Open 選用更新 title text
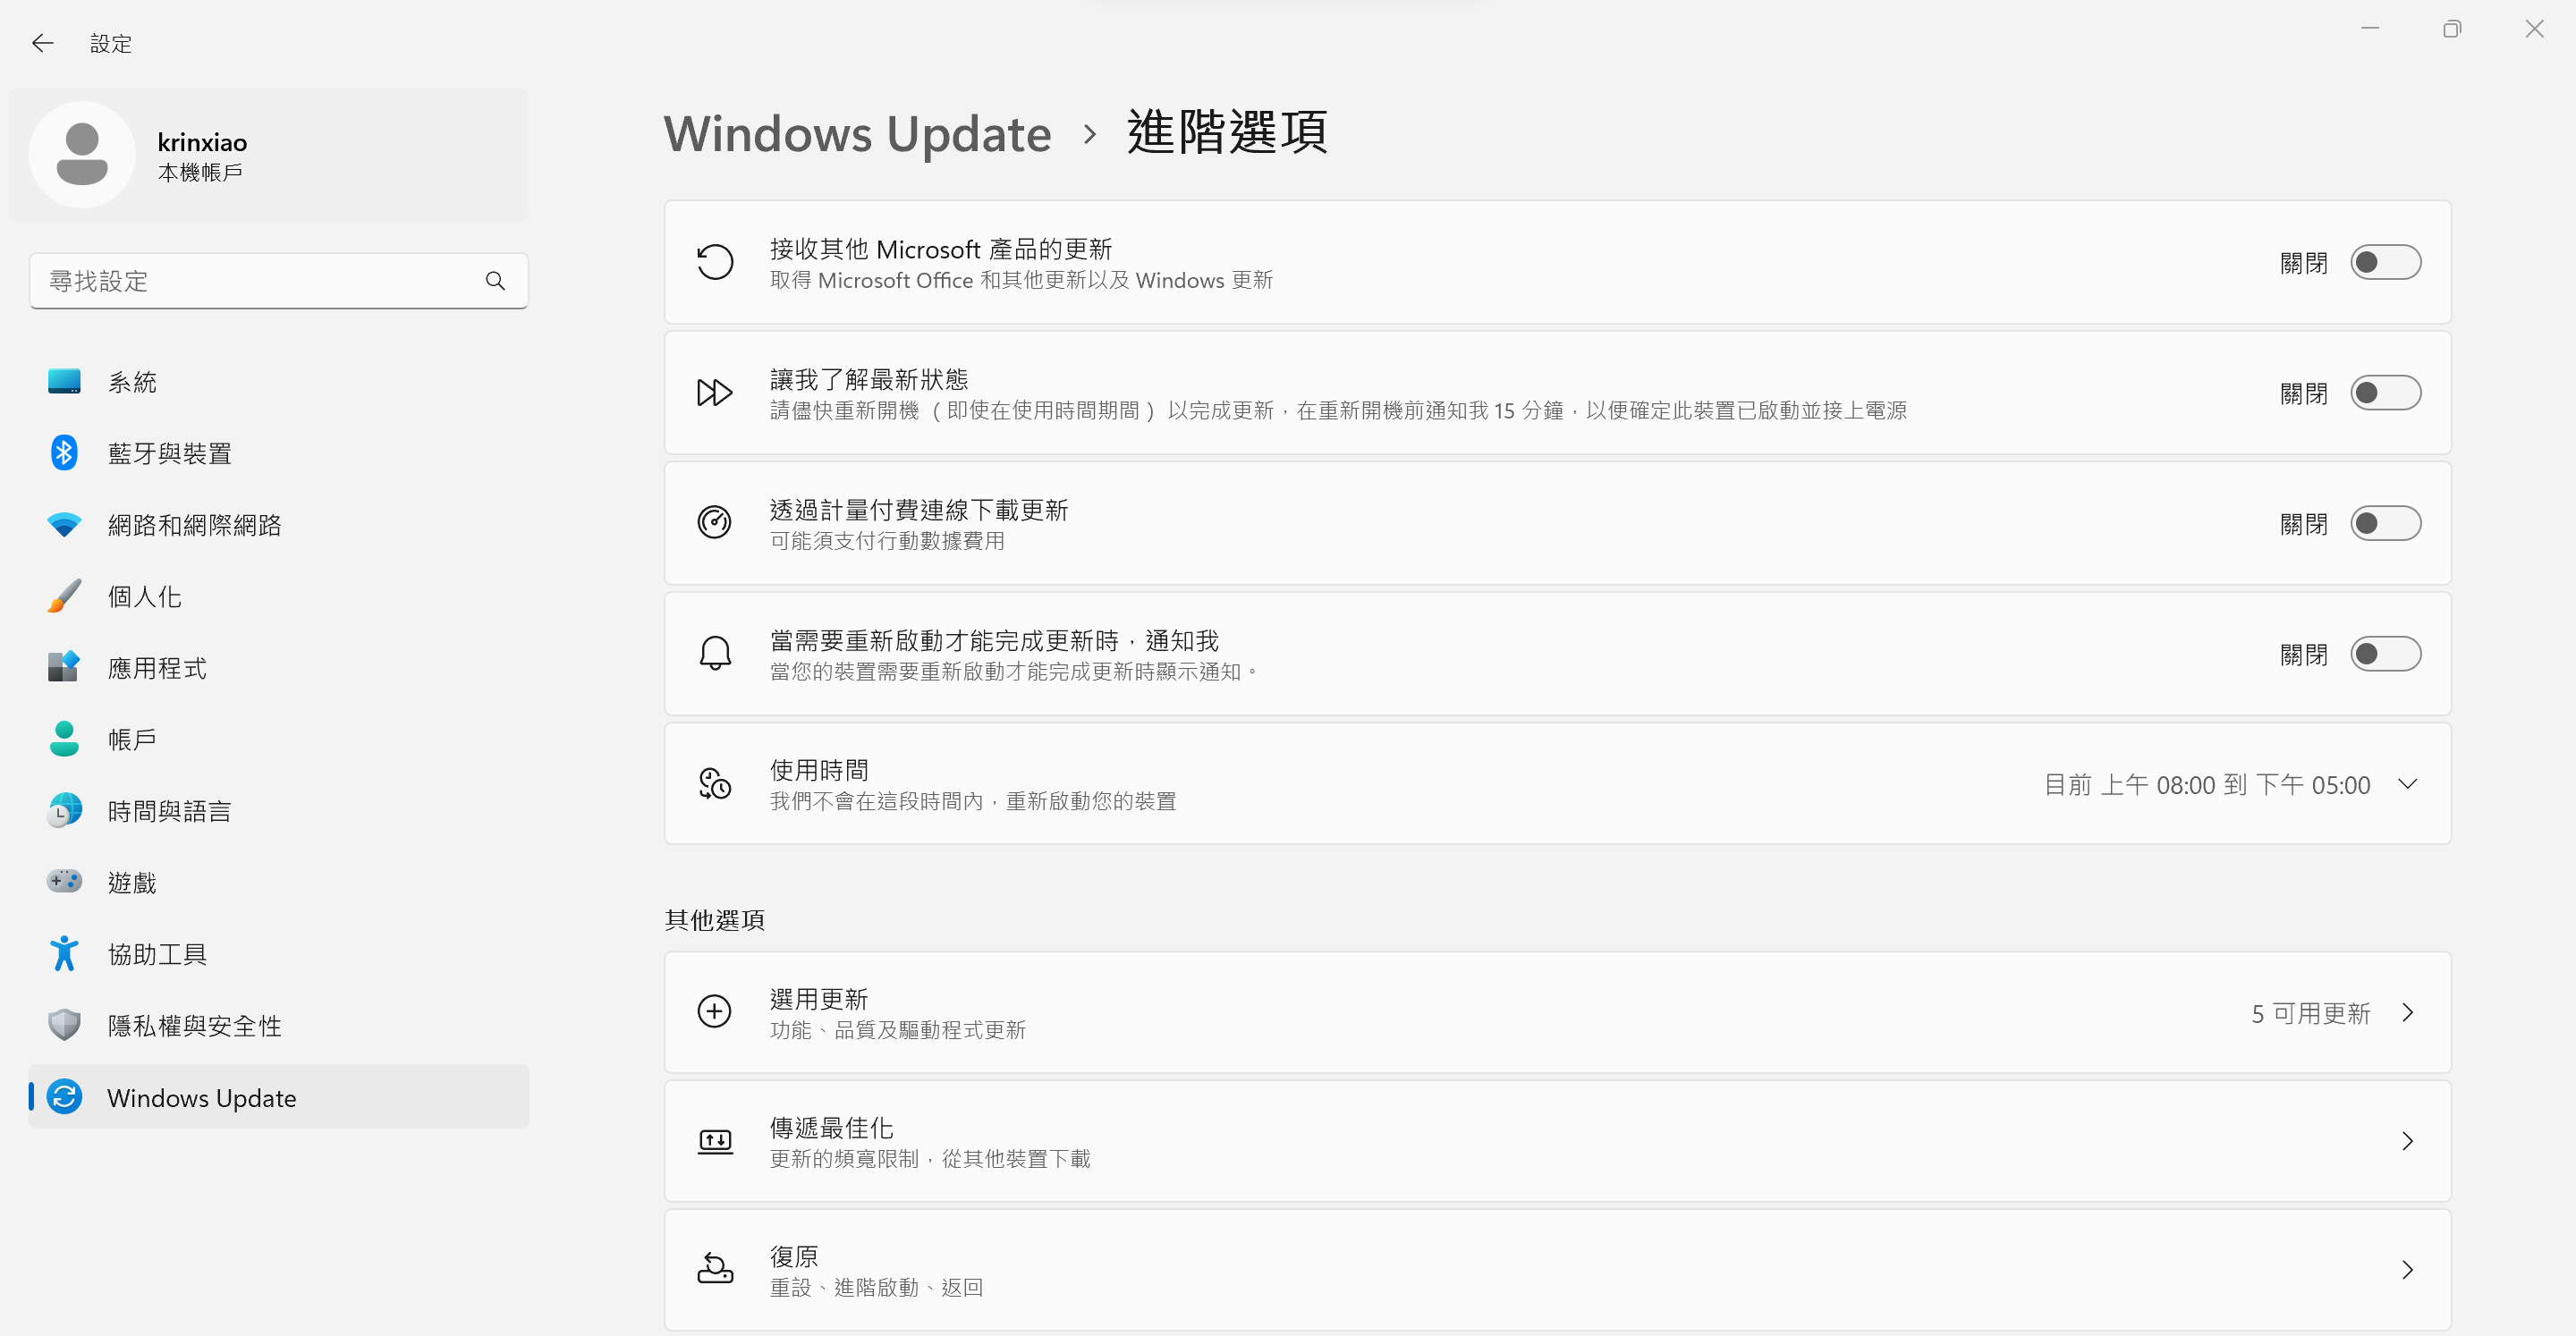2576x1336 pixels. [819, 998]
